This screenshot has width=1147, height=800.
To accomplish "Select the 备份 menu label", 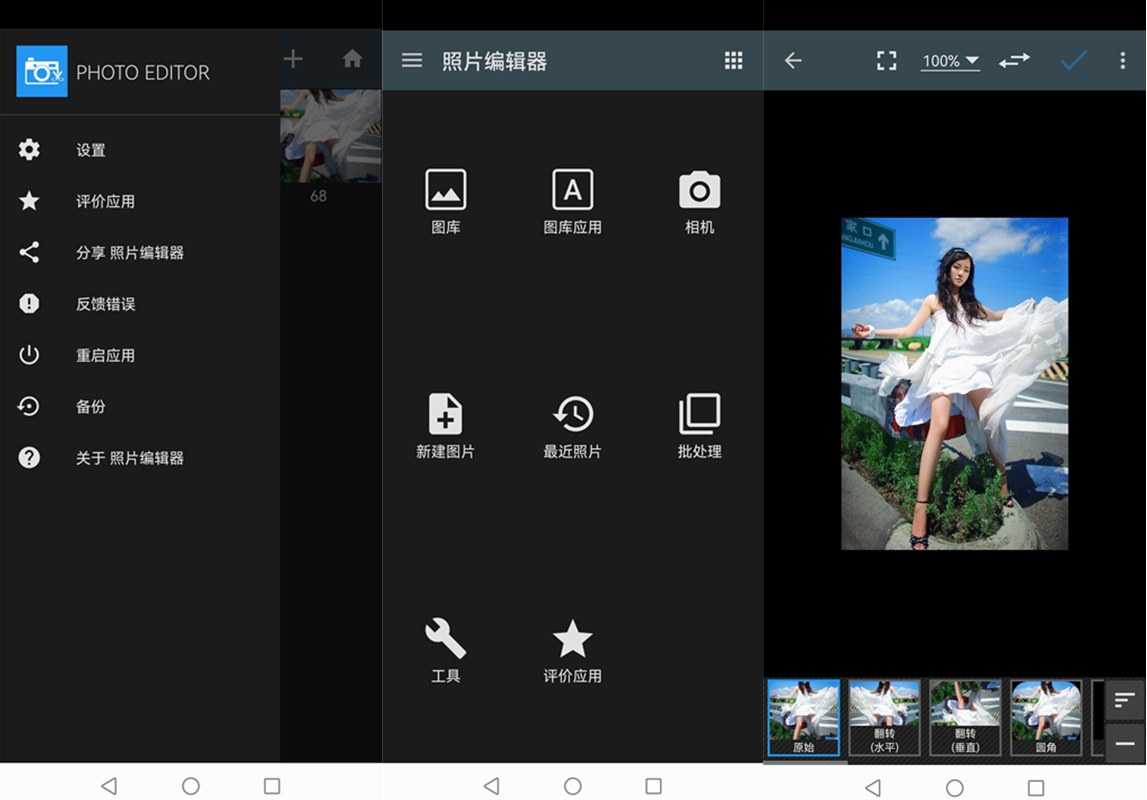I will pos(91,407).
